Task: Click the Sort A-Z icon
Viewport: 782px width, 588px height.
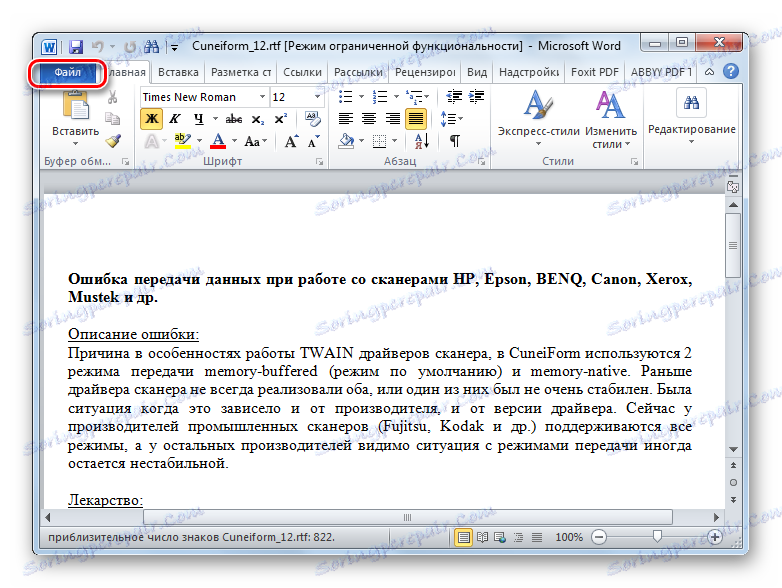Action: [421, 141]
